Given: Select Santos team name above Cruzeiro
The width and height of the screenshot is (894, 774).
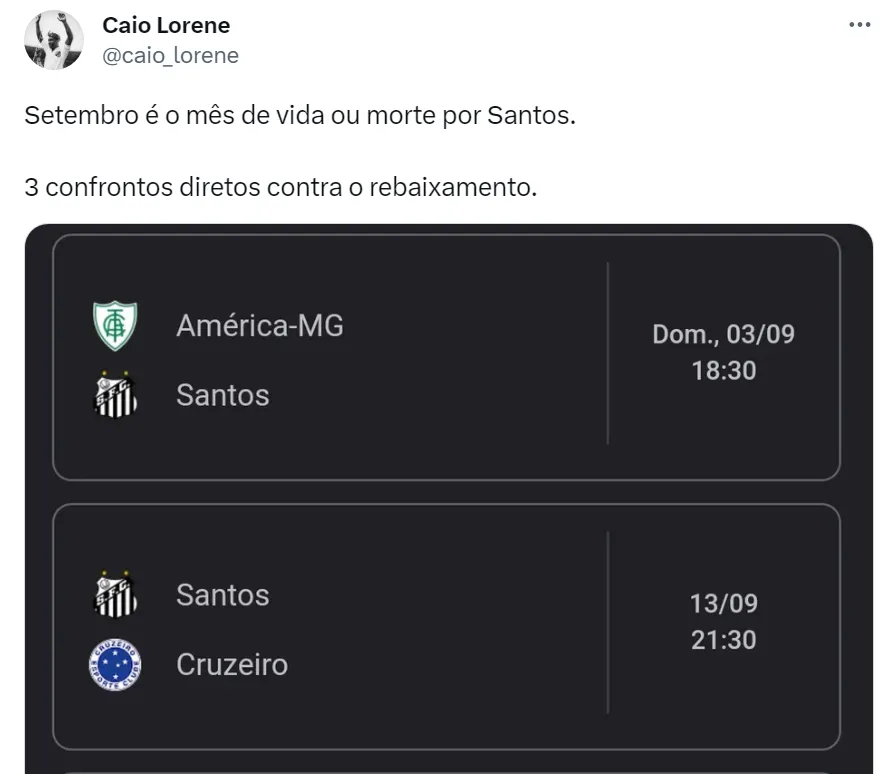Looking at the screenshot, I should coord(223,595).
